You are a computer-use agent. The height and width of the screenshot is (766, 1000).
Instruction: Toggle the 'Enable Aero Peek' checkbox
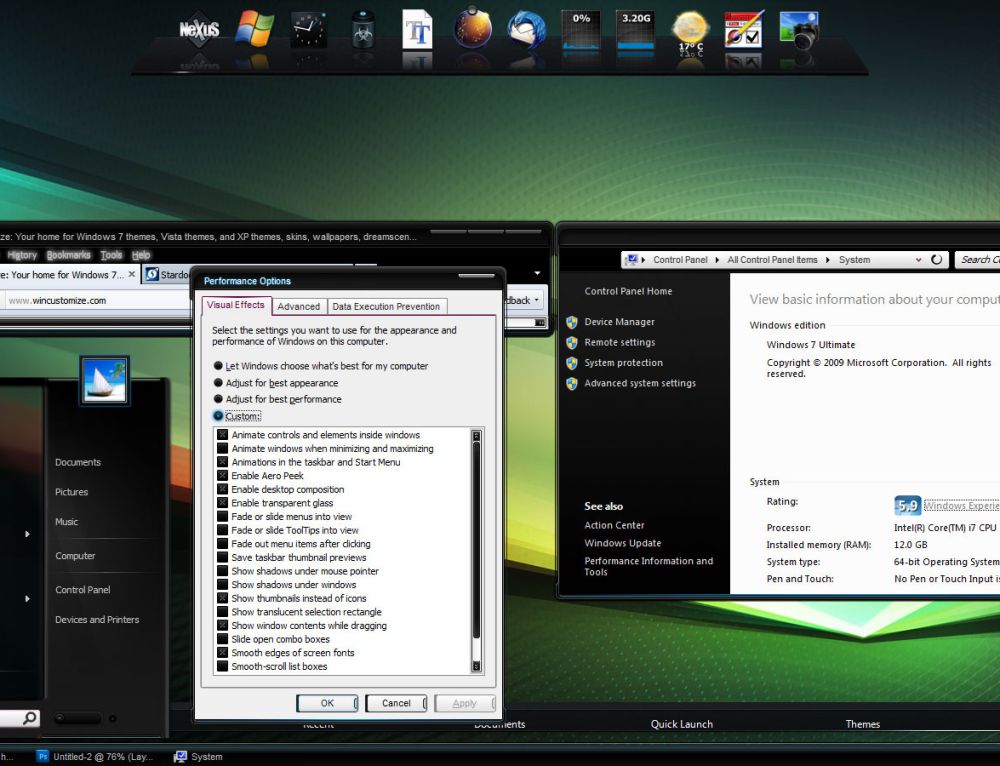pos(223,476)
